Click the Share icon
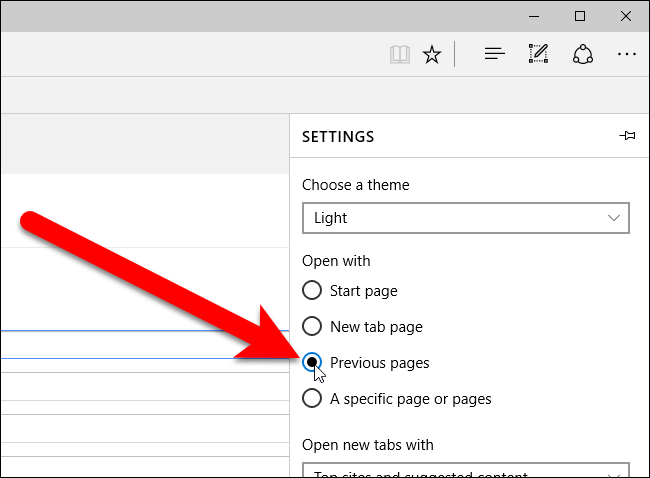 [583, 54]
